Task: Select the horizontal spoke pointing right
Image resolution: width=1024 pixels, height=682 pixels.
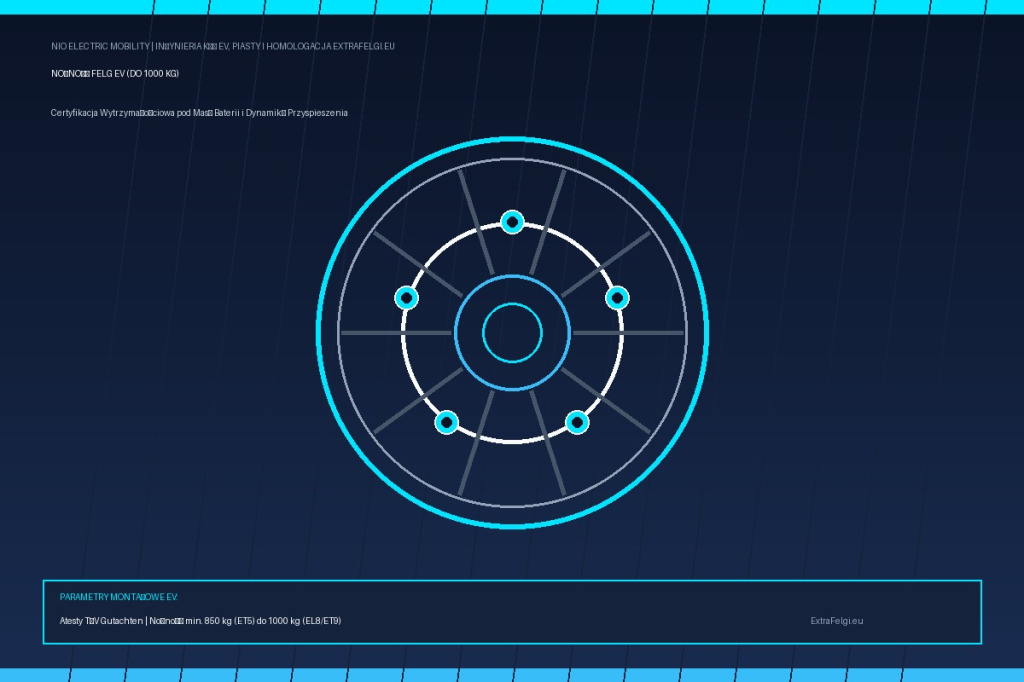Action: point(628,333)
